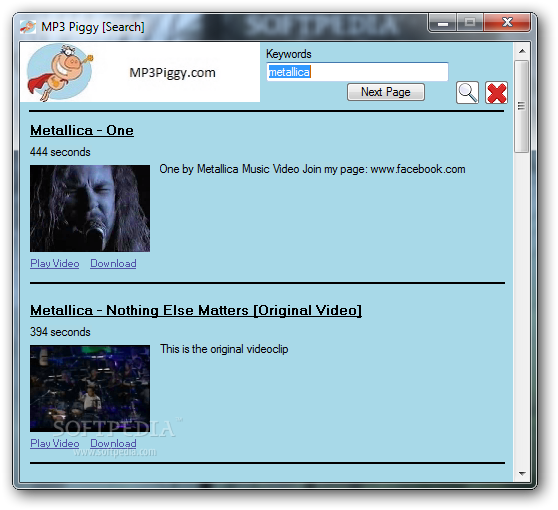Screen dimensions: 558x510
Task: Play Video for Metallica - One
Action: pos(55,263)
